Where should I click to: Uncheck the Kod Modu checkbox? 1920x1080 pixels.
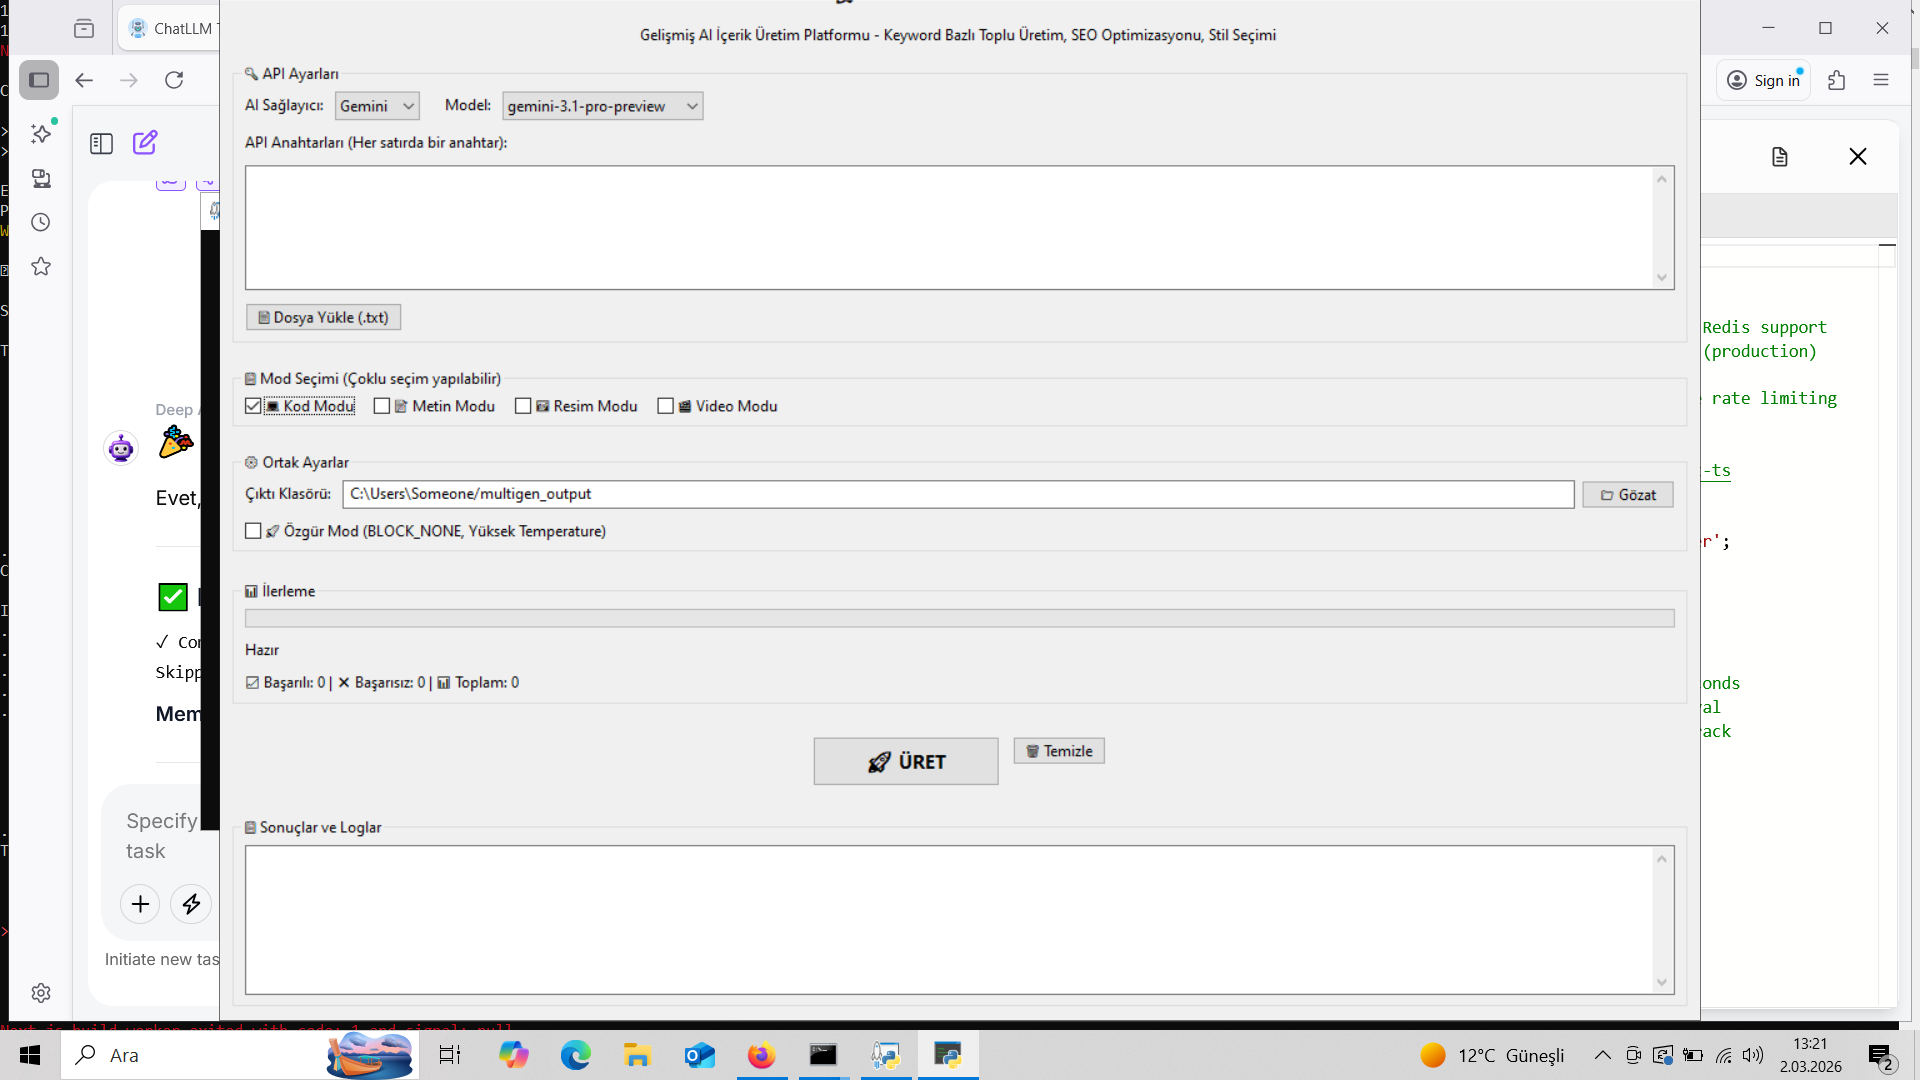coord(253,406)
